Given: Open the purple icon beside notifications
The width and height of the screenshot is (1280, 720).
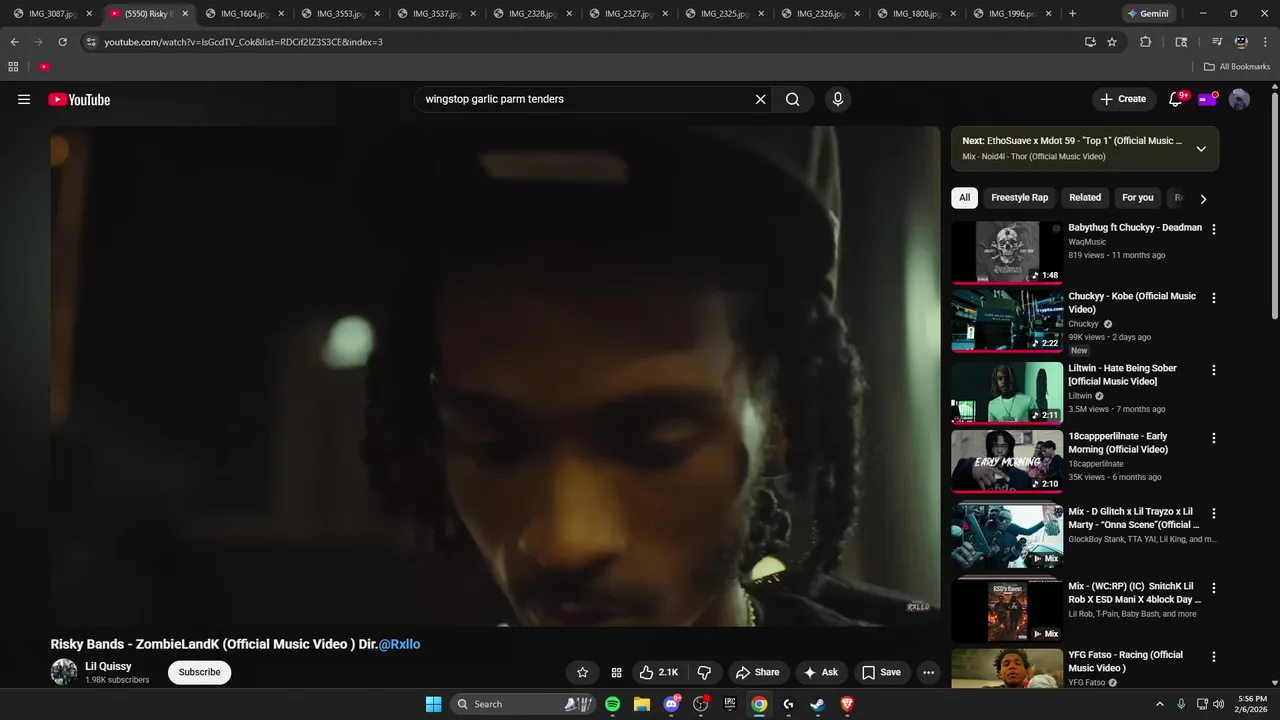Looking at the screenshot, I should coord(1208,99).
